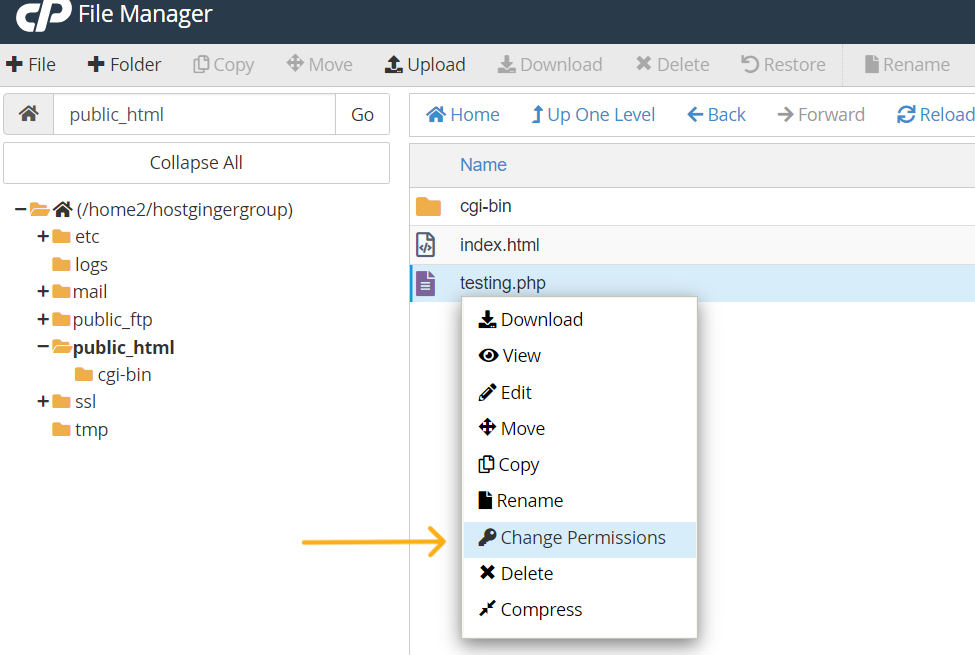This screenshot has height=655, width=975.
Task: Open the Upload dialog from toolbar
Action: pyautogui.click(x=425, y=64)
